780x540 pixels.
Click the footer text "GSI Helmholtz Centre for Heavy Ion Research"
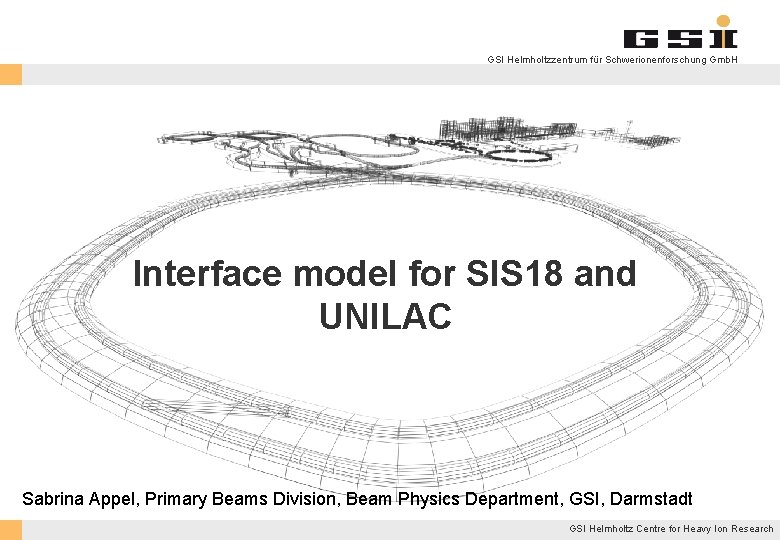pos(671,529)
